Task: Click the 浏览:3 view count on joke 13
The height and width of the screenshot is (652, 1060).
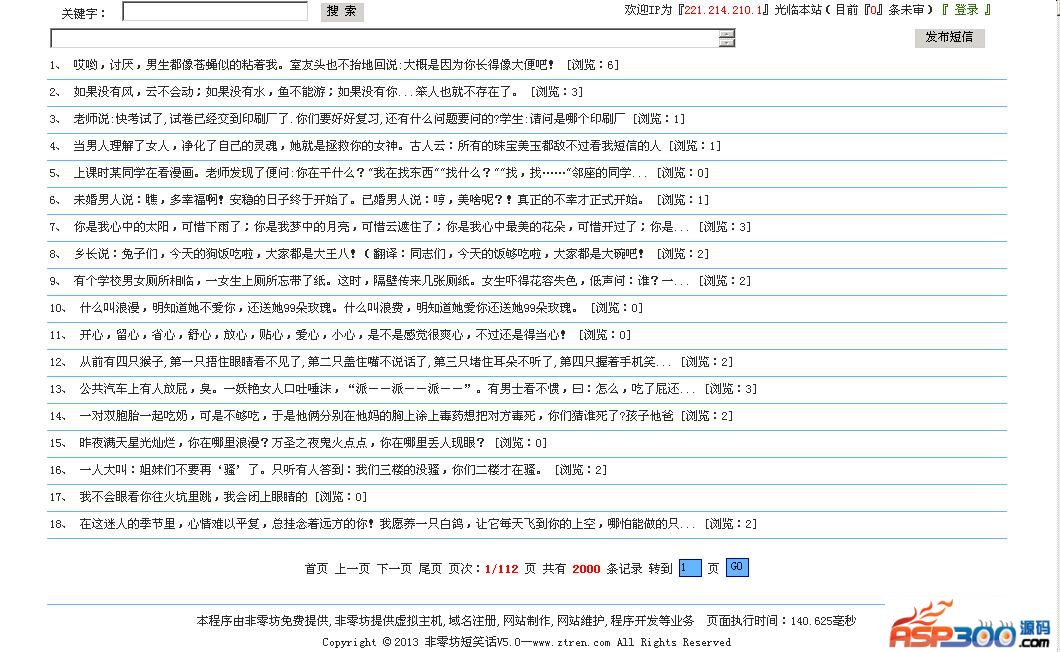Action: [731, 390]
